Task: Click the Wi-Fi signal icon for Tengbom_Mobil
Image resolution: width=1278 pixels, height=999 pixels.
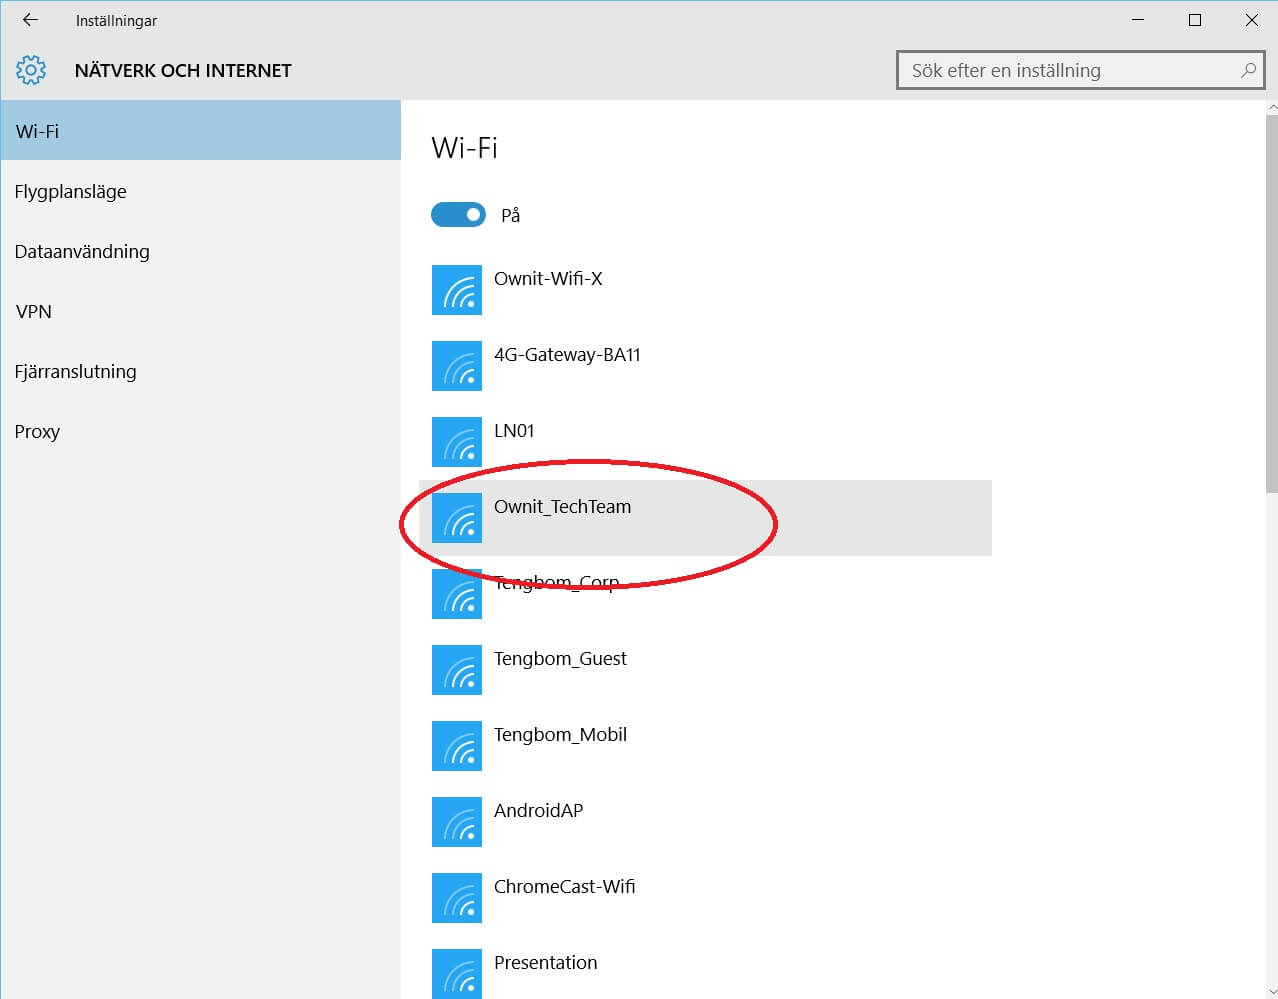Action: [457, 746]
